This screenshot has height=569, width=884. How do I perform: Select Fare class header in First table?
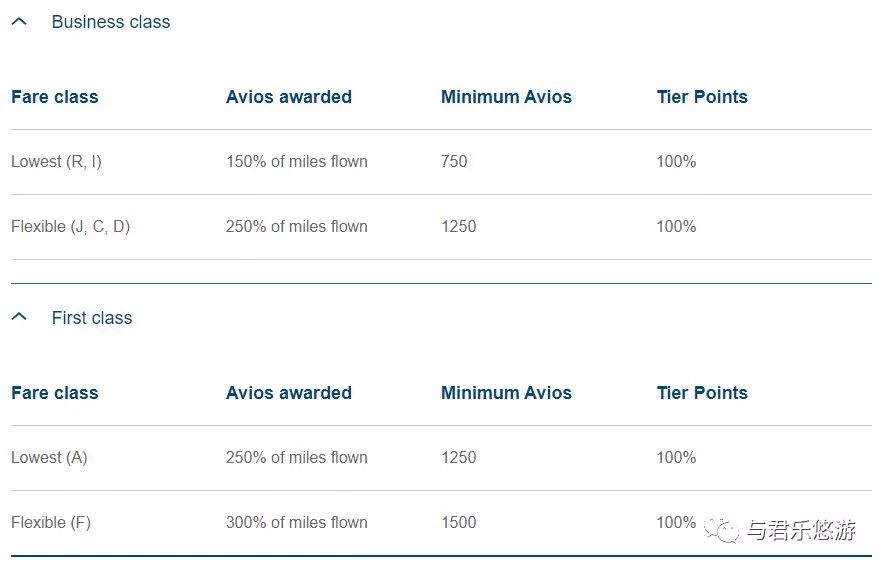pos(55,393)
